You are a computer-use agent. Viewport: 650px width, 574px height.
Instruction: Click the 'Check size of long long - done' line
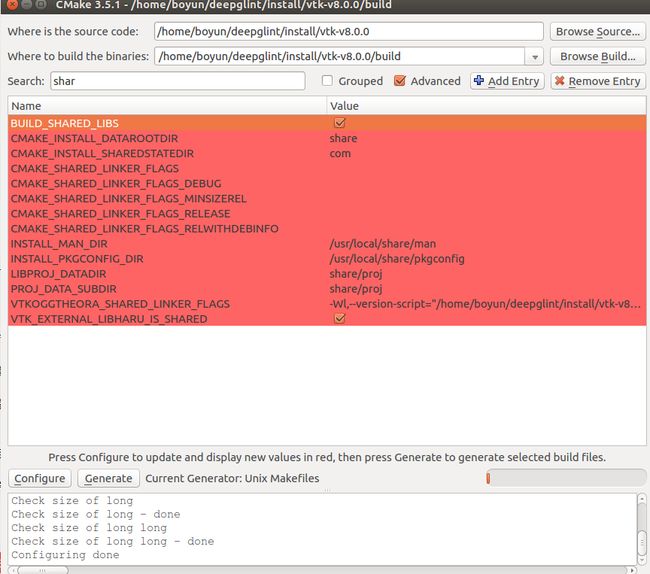point(112,541)
